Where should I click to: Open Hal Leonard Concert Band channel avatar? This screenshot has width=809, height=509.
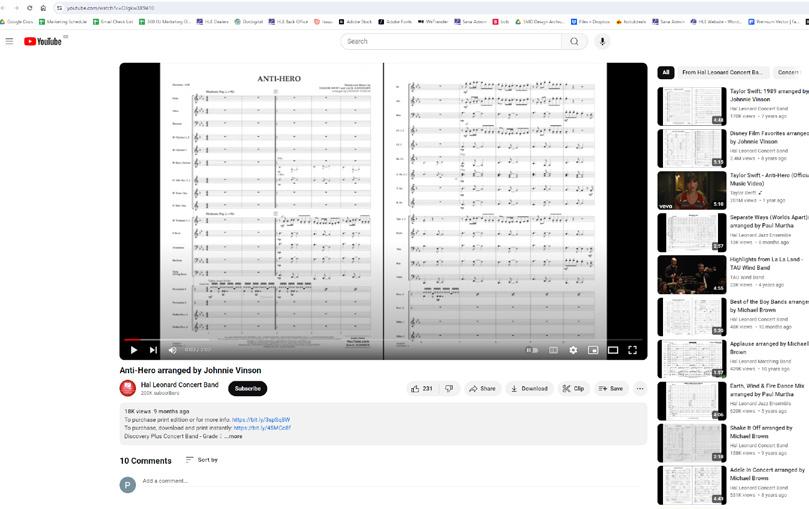(x=128, y=388)
